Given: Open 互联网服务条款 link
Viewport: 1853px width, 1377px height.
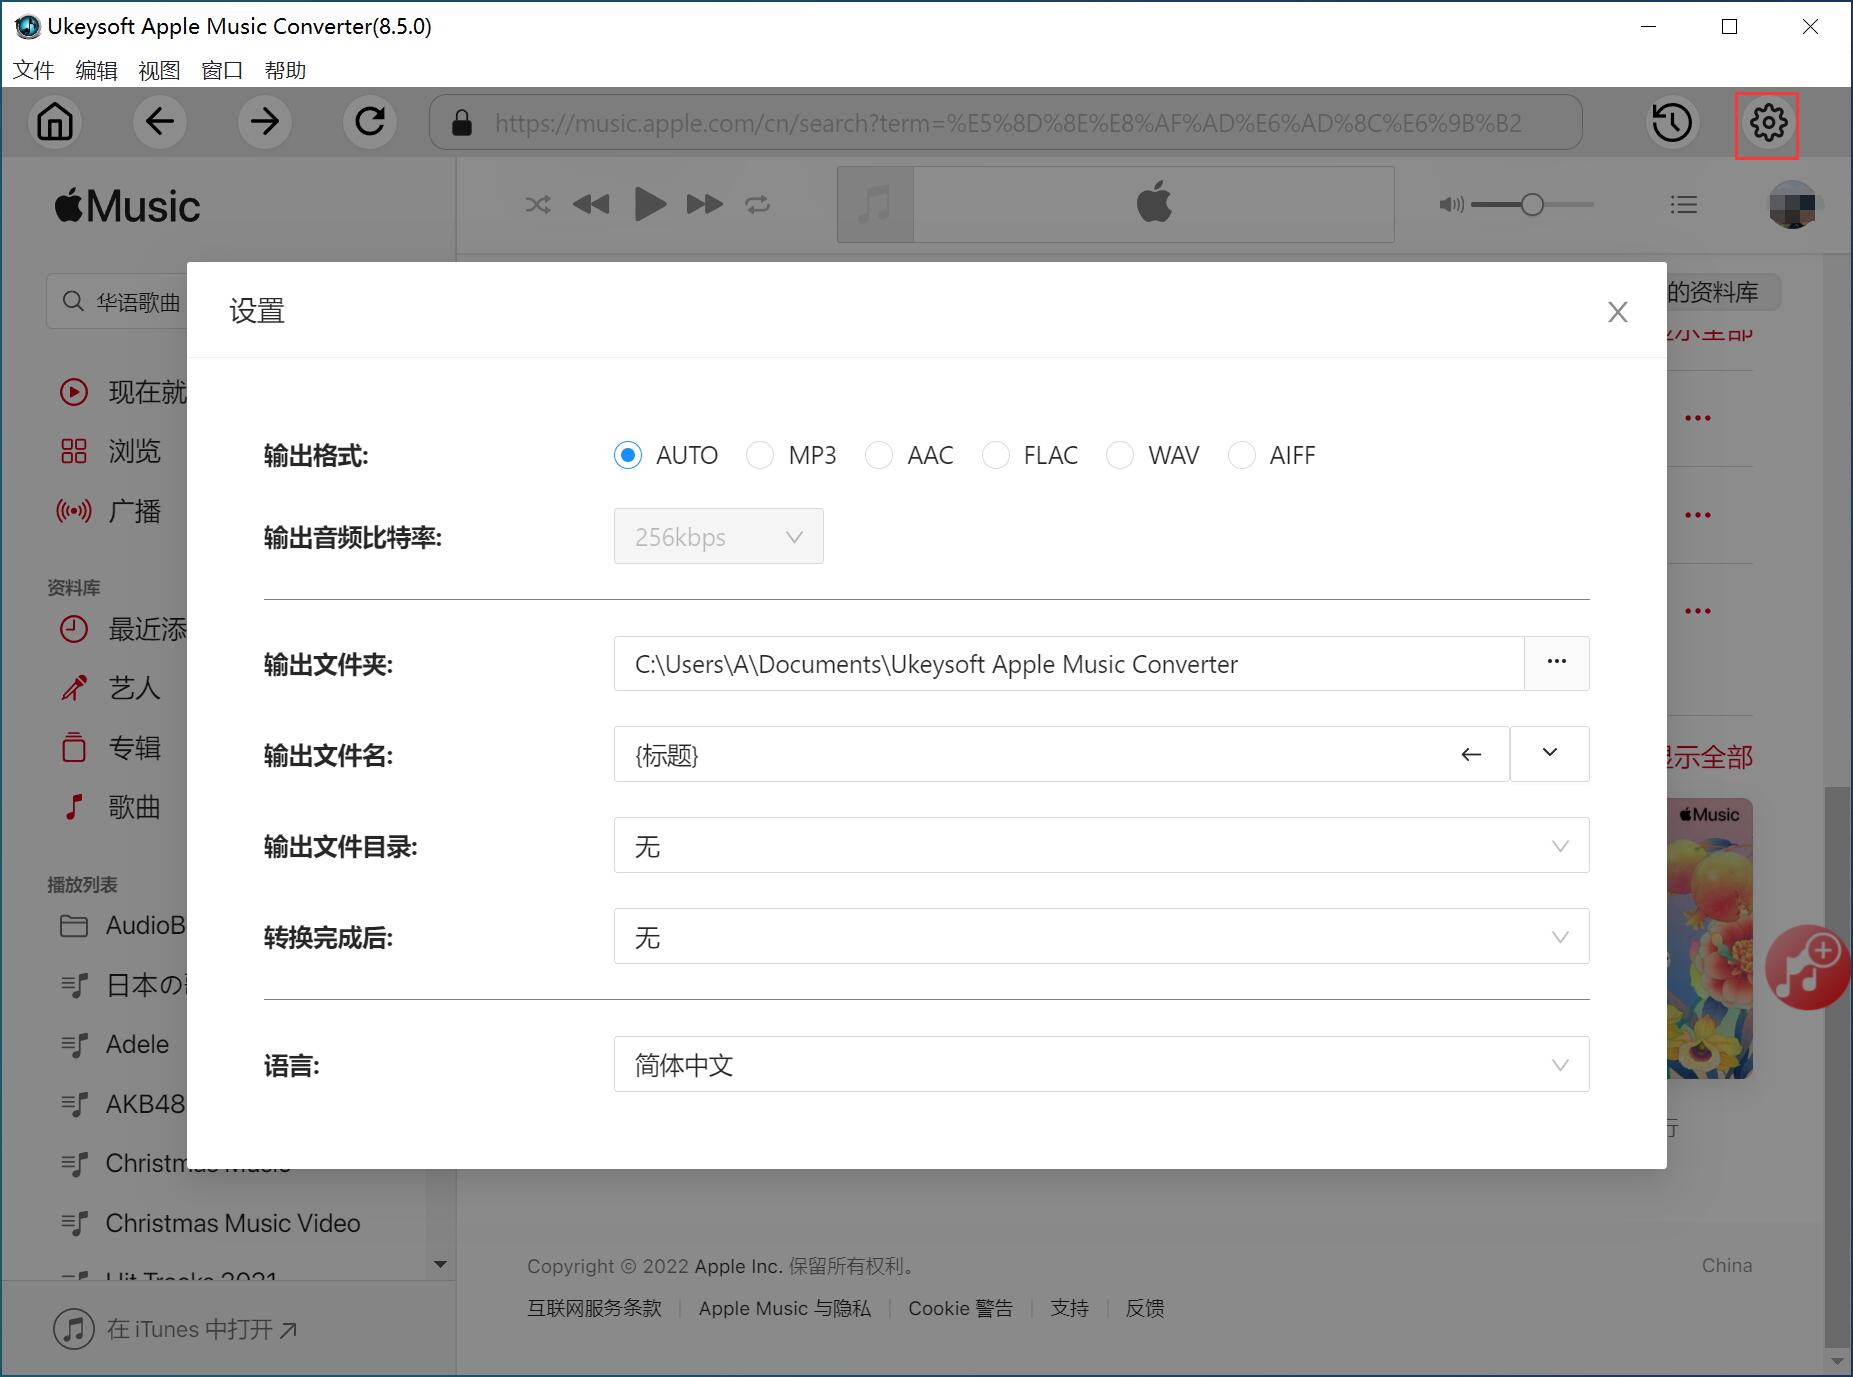Looking at the screenshot, I should (x=594, y=1308).
